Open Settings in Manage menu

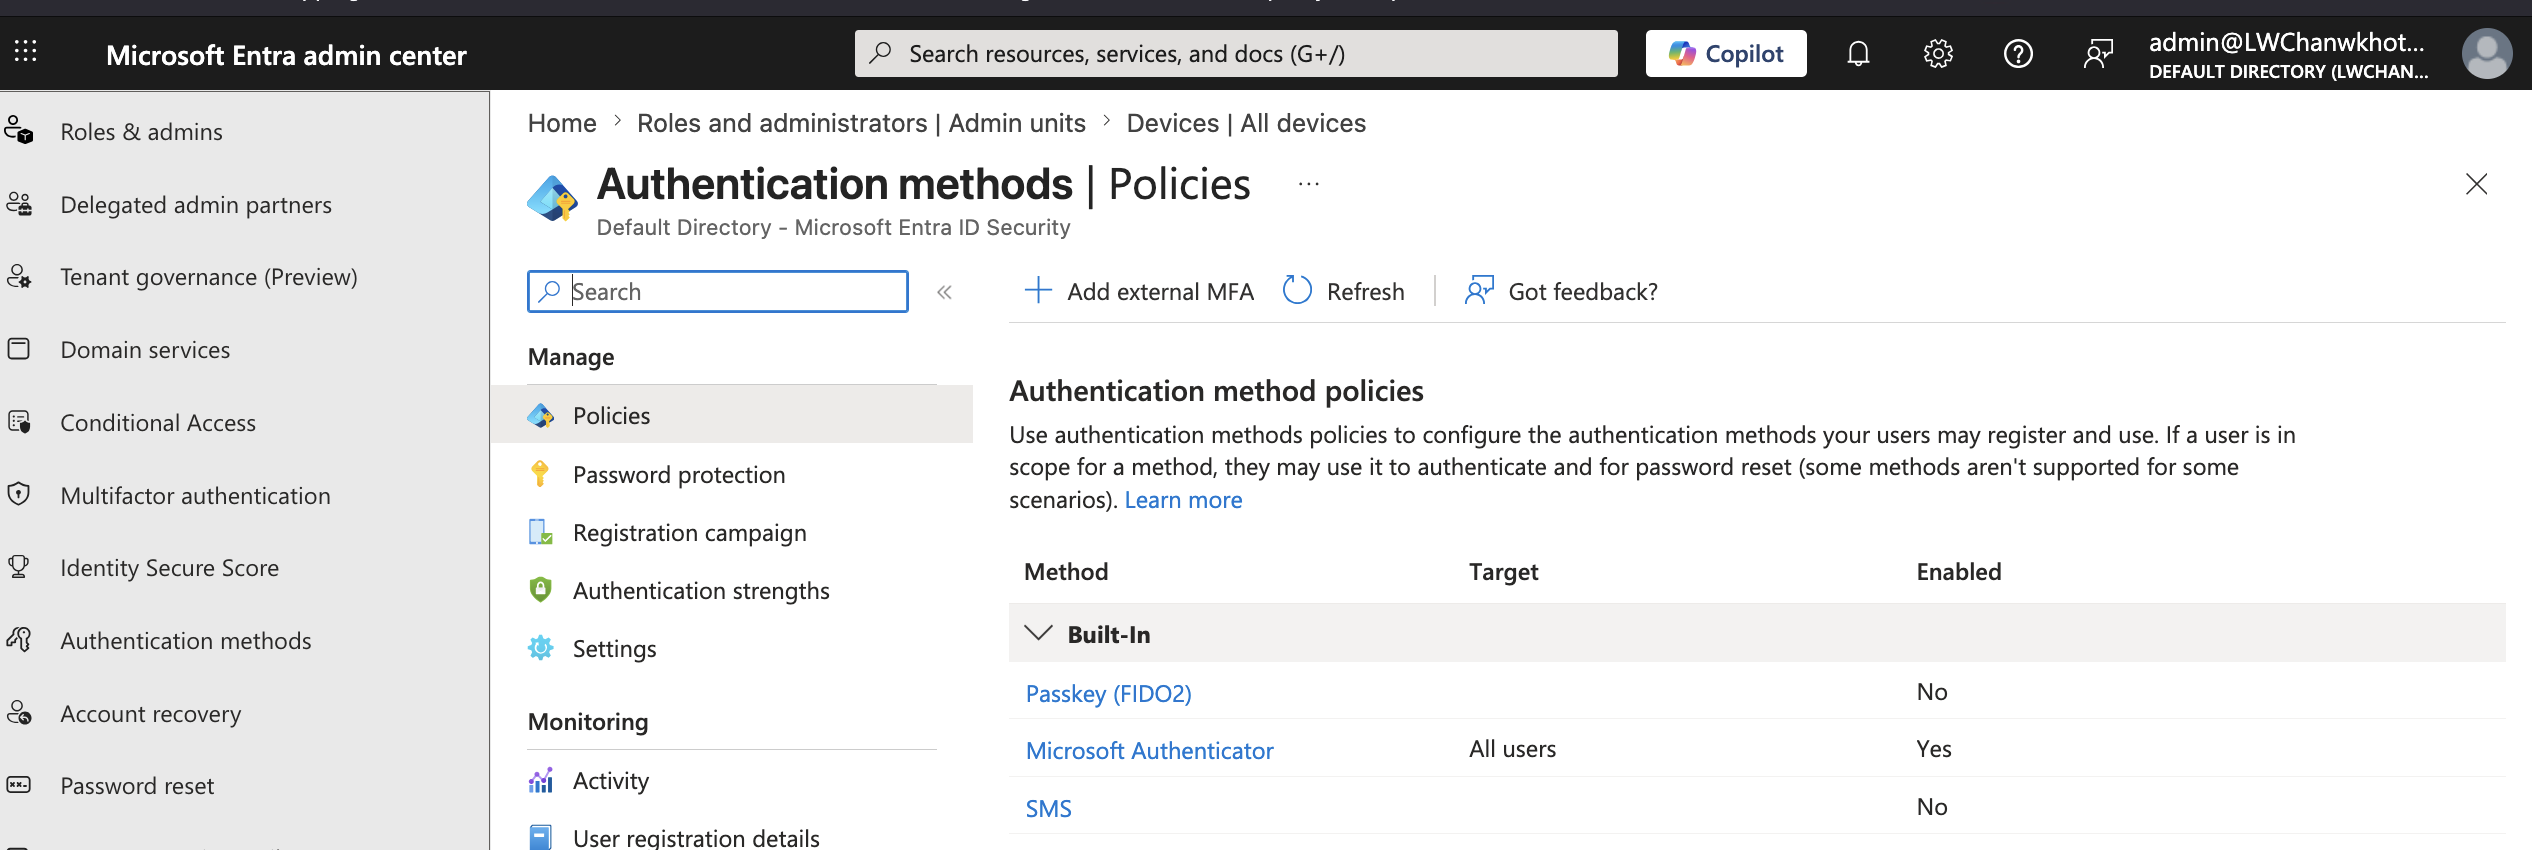[614, 649]
